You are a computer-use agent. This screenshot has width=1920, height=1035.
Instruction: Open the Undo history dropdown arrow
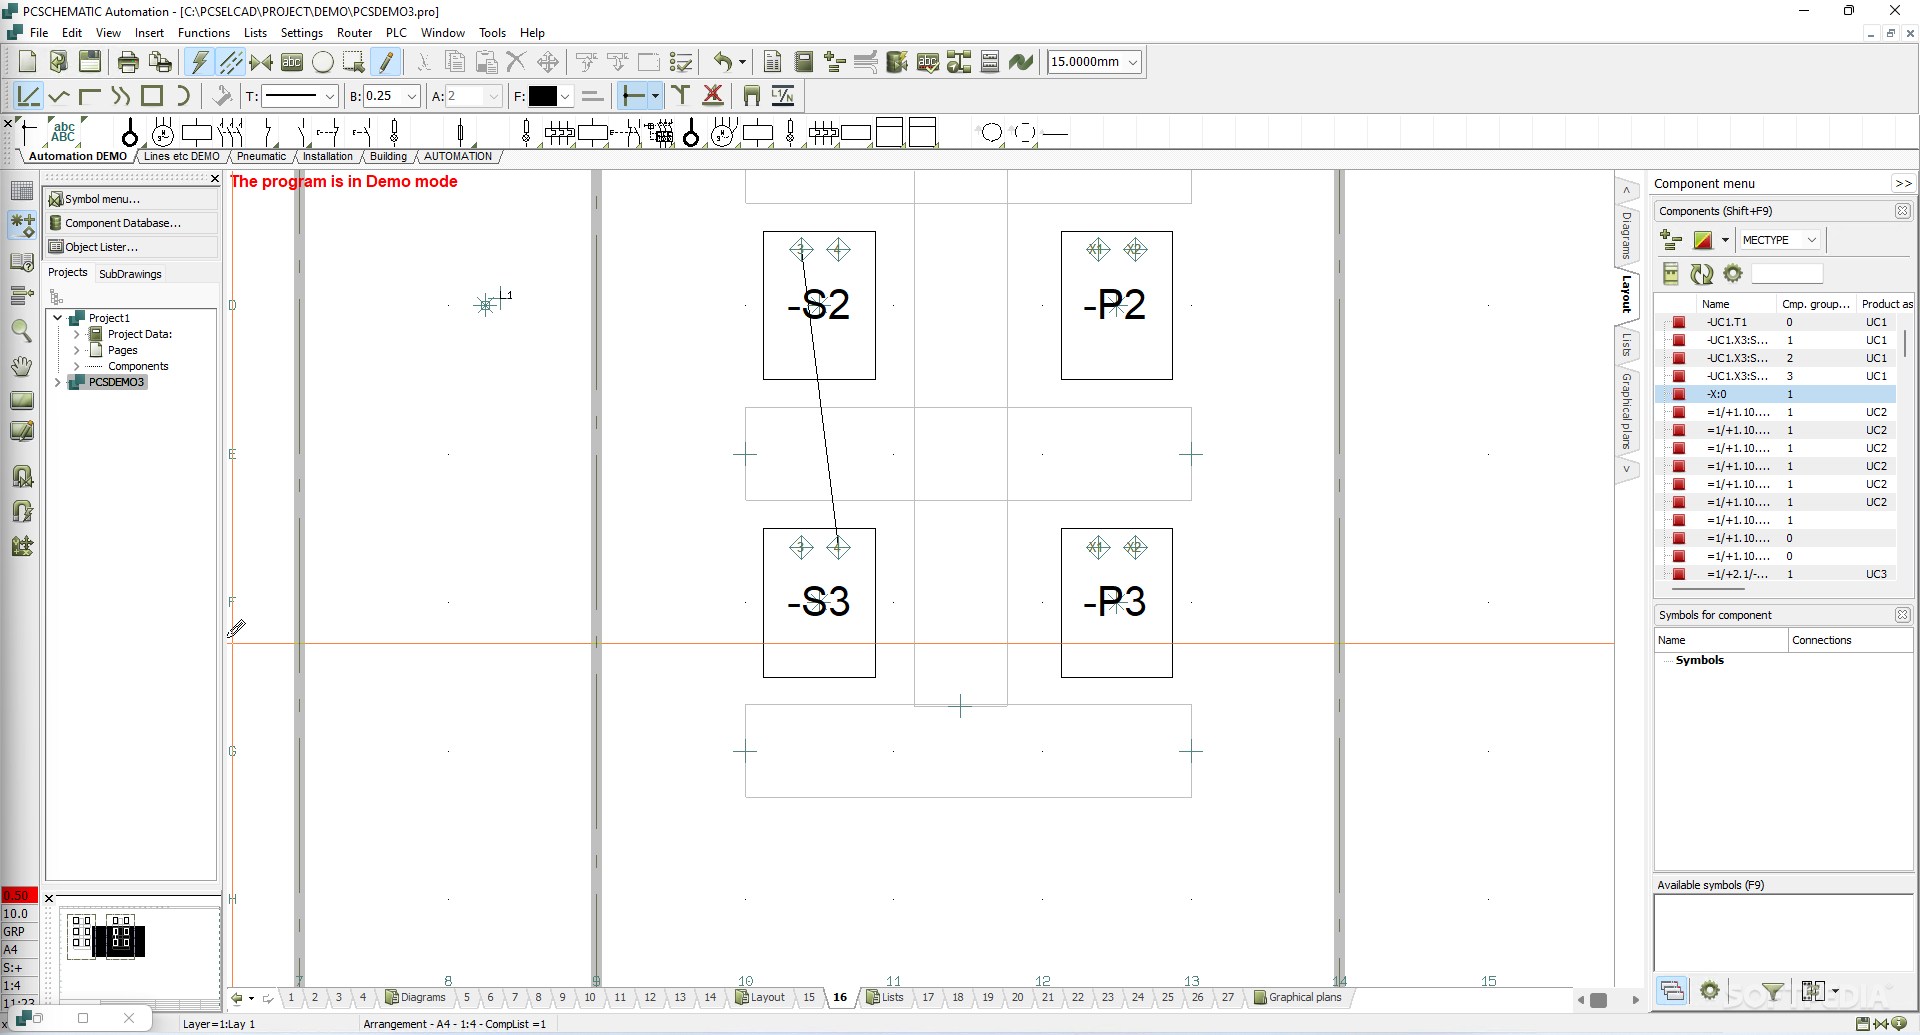click(742, 62)
